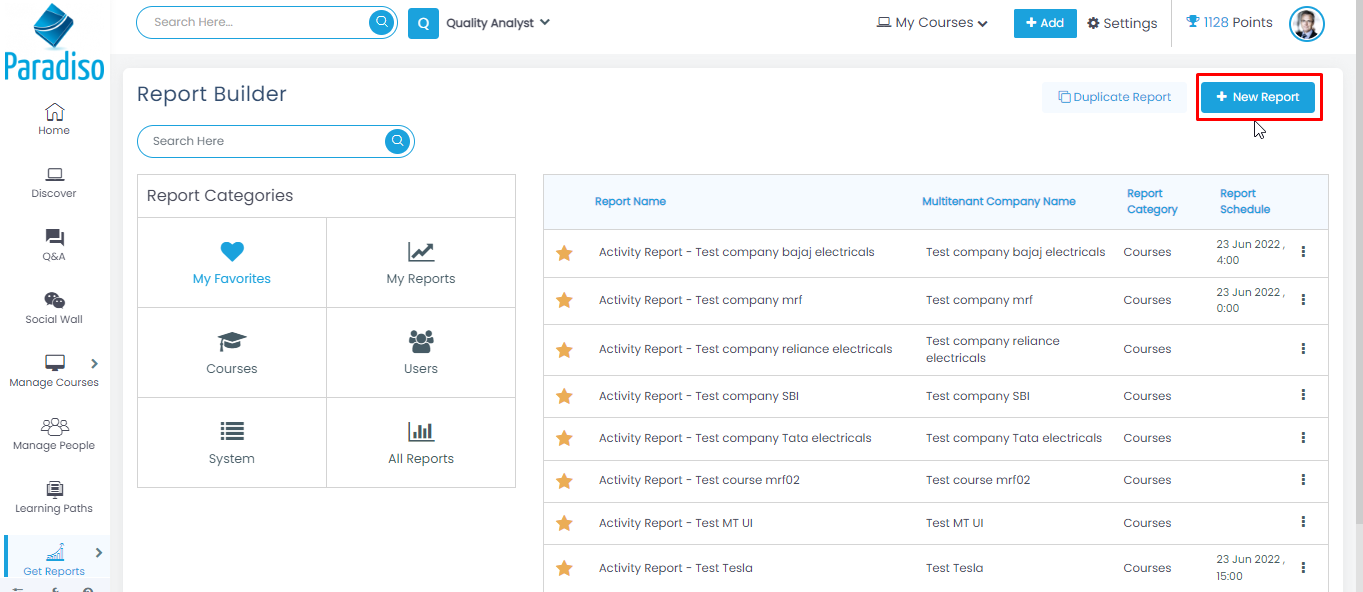Click the Duplicate Report button
Viewport: 1363px width, 592px height.
coord(1114,97)
